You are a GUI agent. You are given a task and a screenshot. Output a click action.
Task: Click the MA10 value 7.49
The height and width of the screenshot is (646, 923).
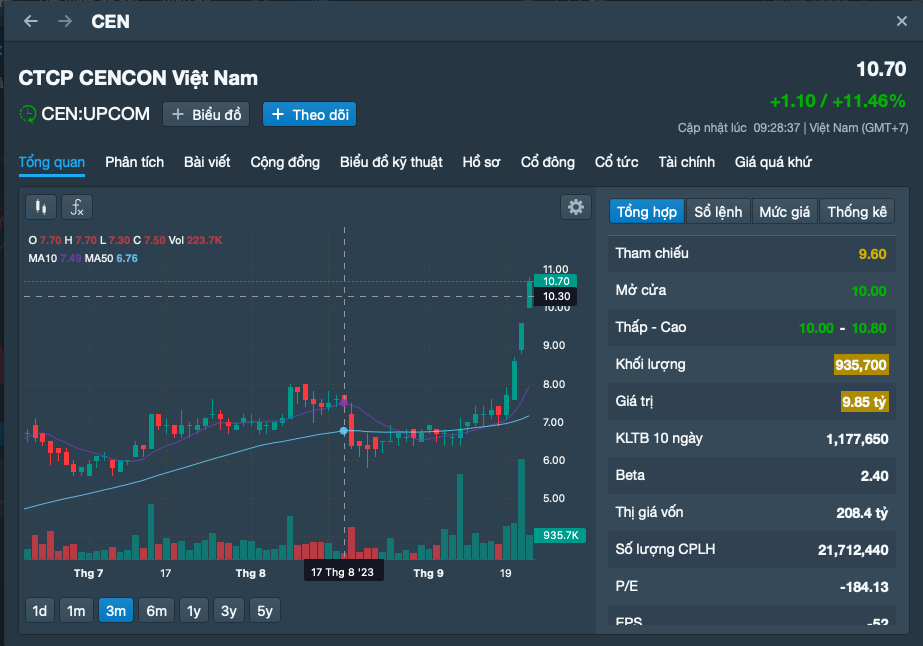pyautogui.click(x=71, y=258)
